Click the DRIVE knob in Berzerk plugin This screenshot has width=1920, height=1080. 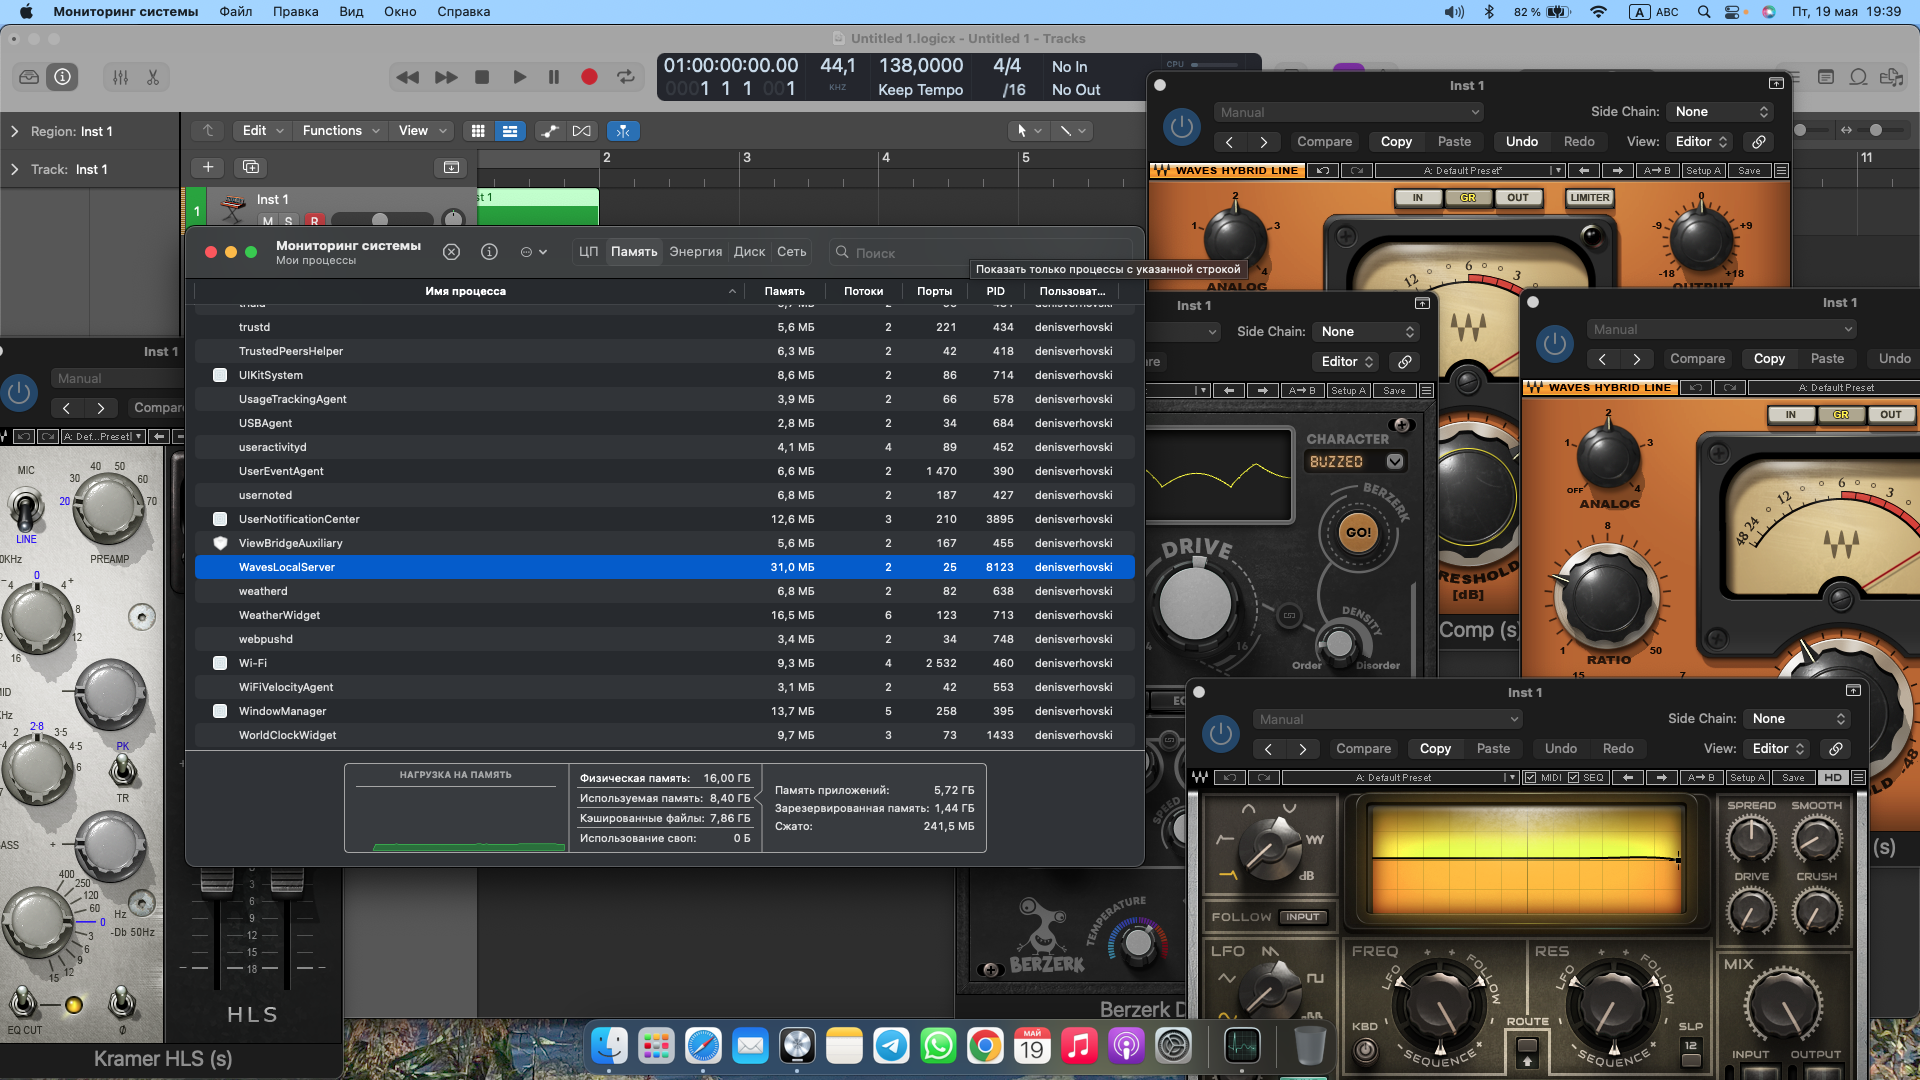click(x=1195, y=603)
